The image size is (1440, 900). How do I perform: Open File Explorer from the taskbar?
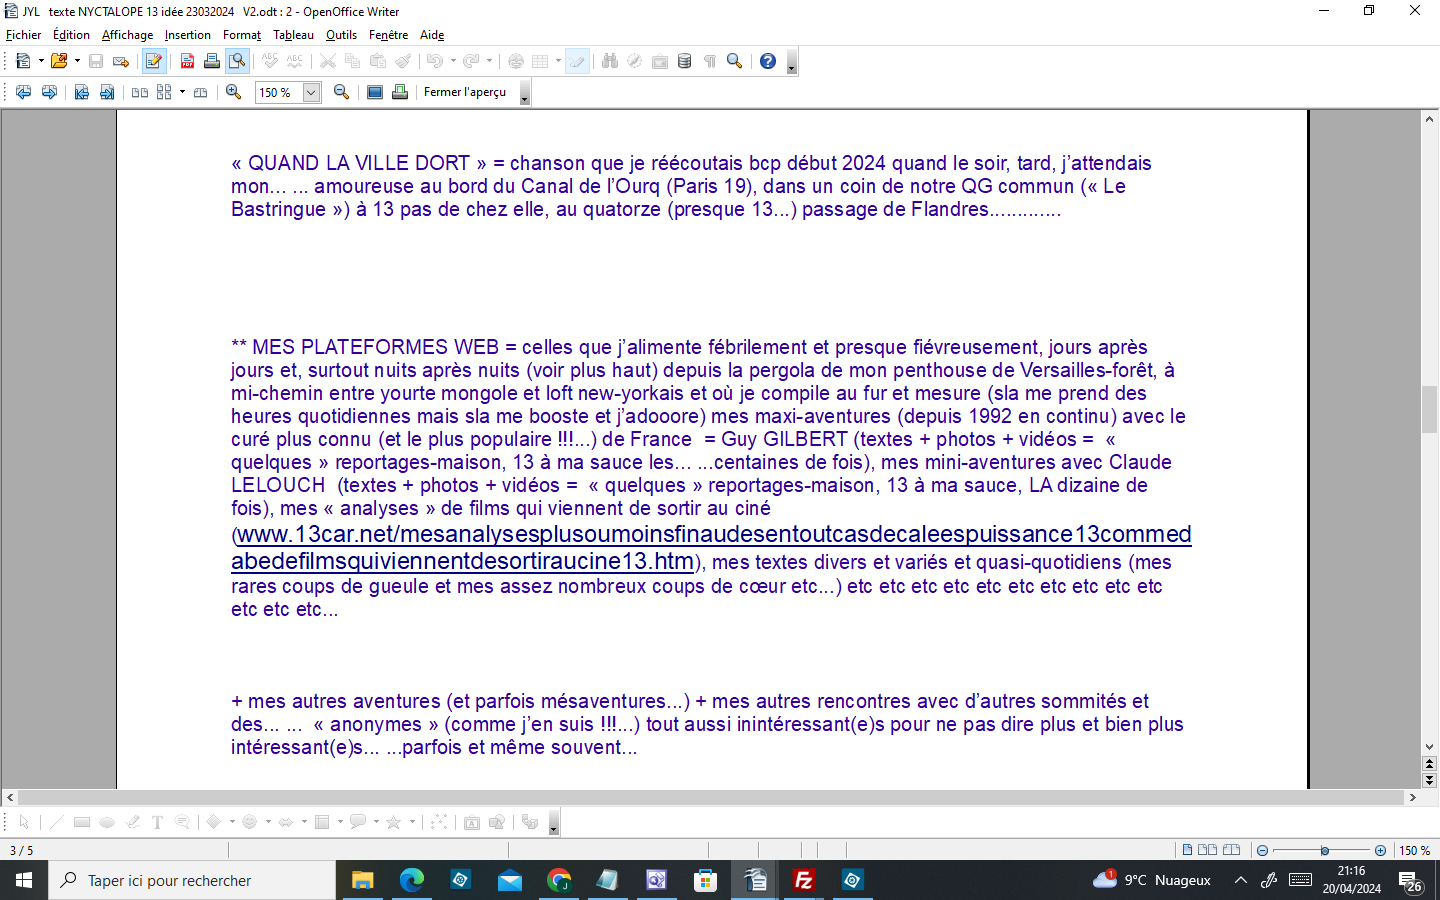click(x=362, y=880)
